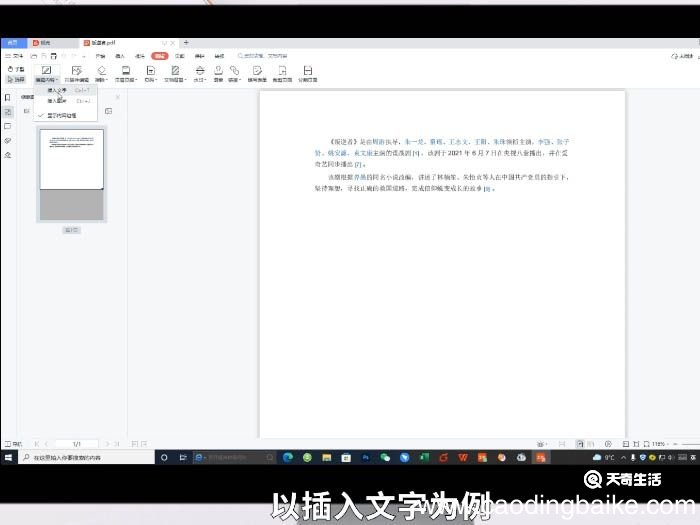The height and width of the screenshot is (525, 700).
Task: Open the Crop Page tool
Action: tap(282, 74)
